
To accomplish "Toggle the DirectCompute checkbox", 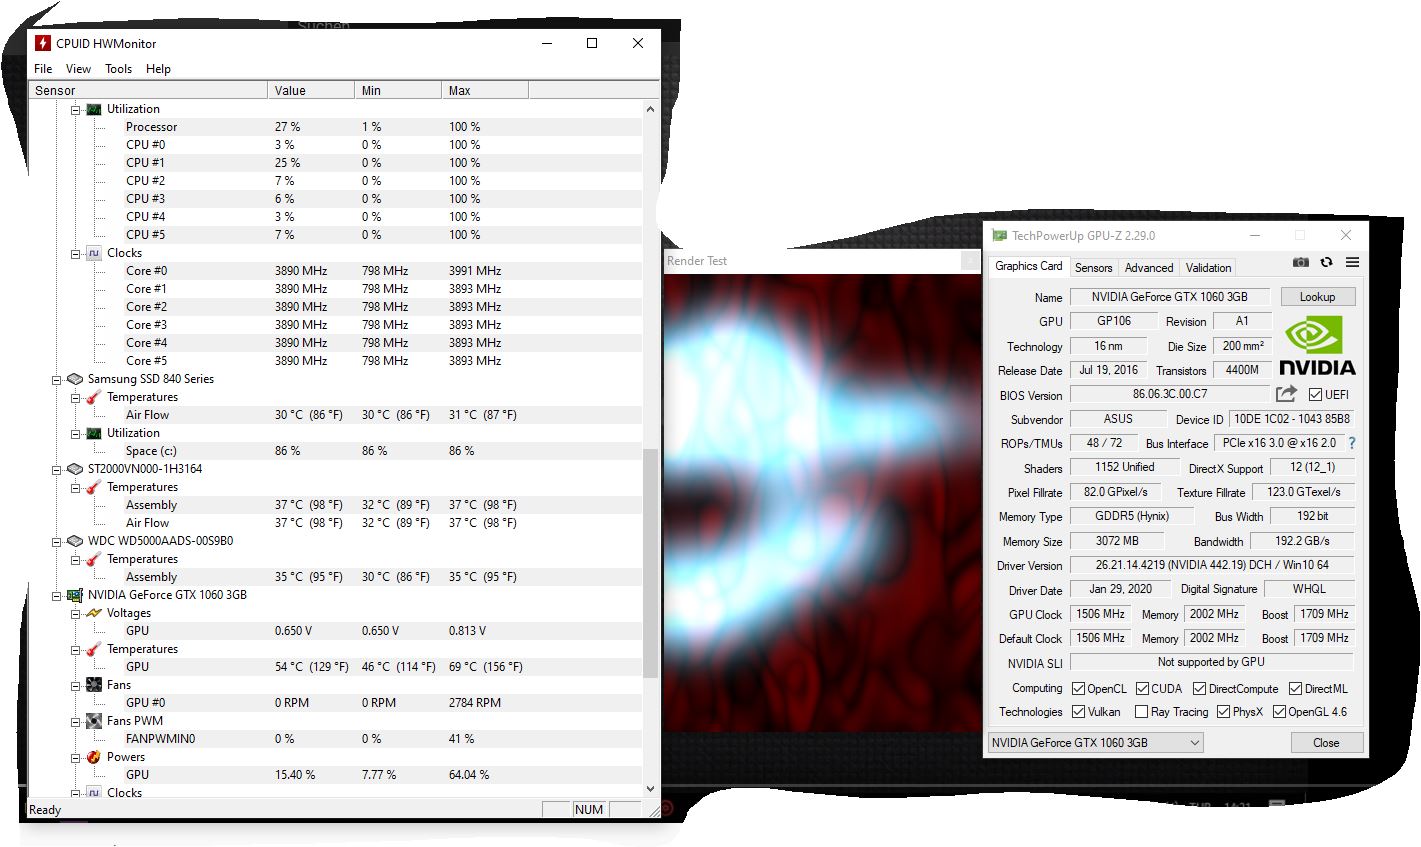I will click(x=1200, y=689).
